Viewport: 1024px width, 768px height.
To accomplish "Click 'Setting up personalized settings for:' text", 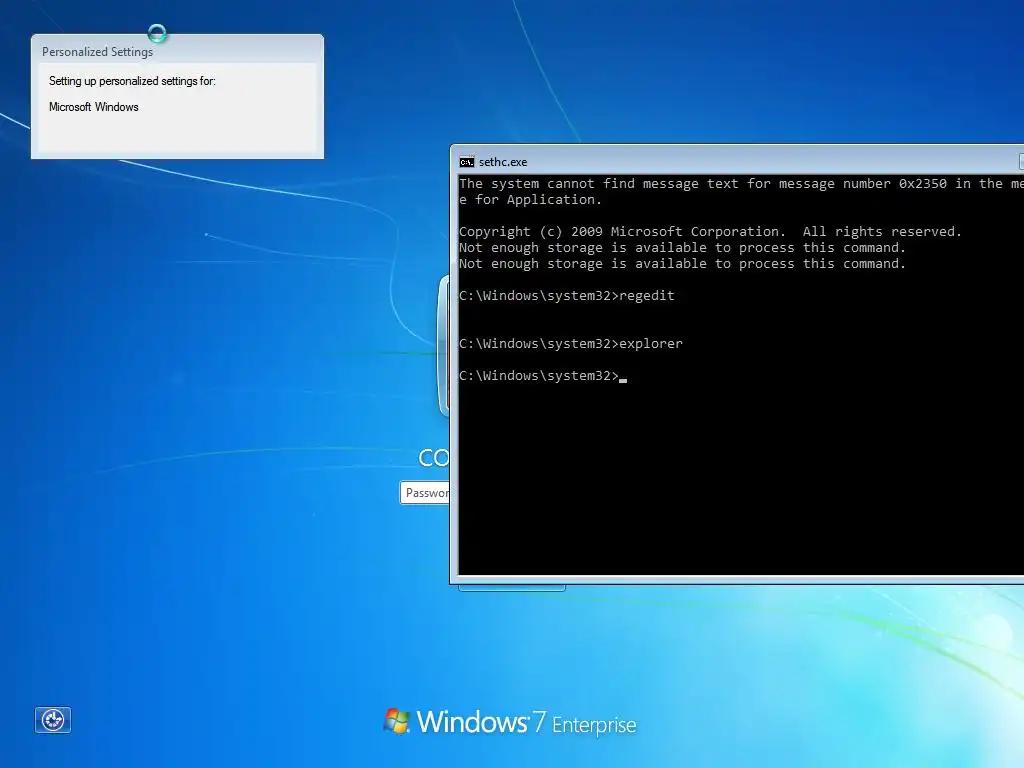I will tap(132, 81).
